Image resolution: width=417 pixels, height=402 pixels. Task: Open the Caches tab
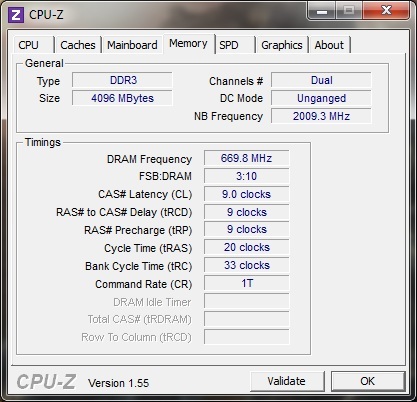click(78, 45)
